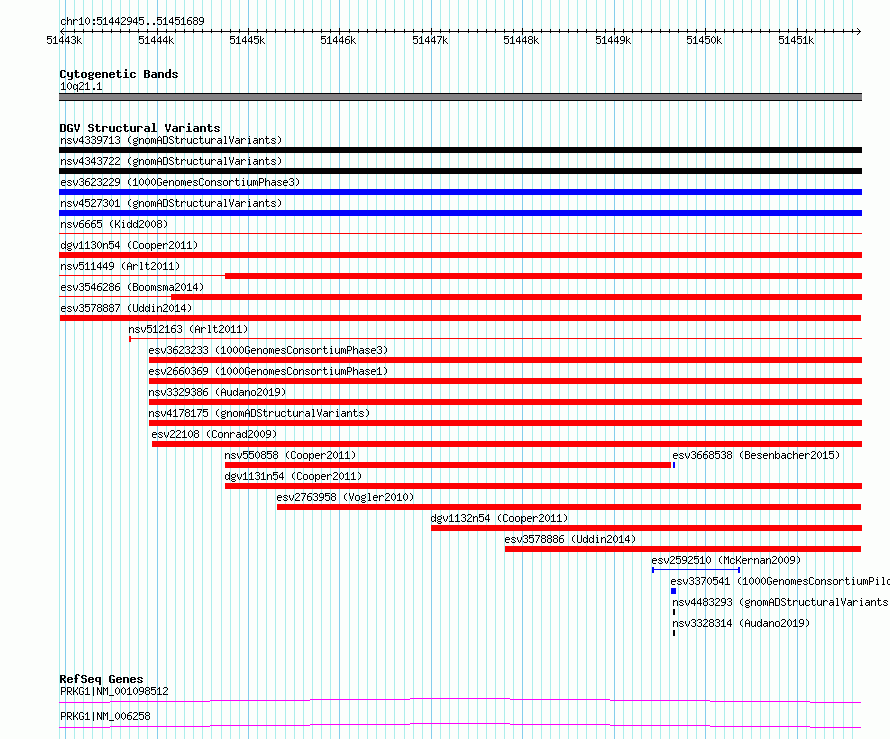Image resolution: width=890 pixels, height=739 pixels.
Task: Open variant nsv4343722 label
Action: 171,161
